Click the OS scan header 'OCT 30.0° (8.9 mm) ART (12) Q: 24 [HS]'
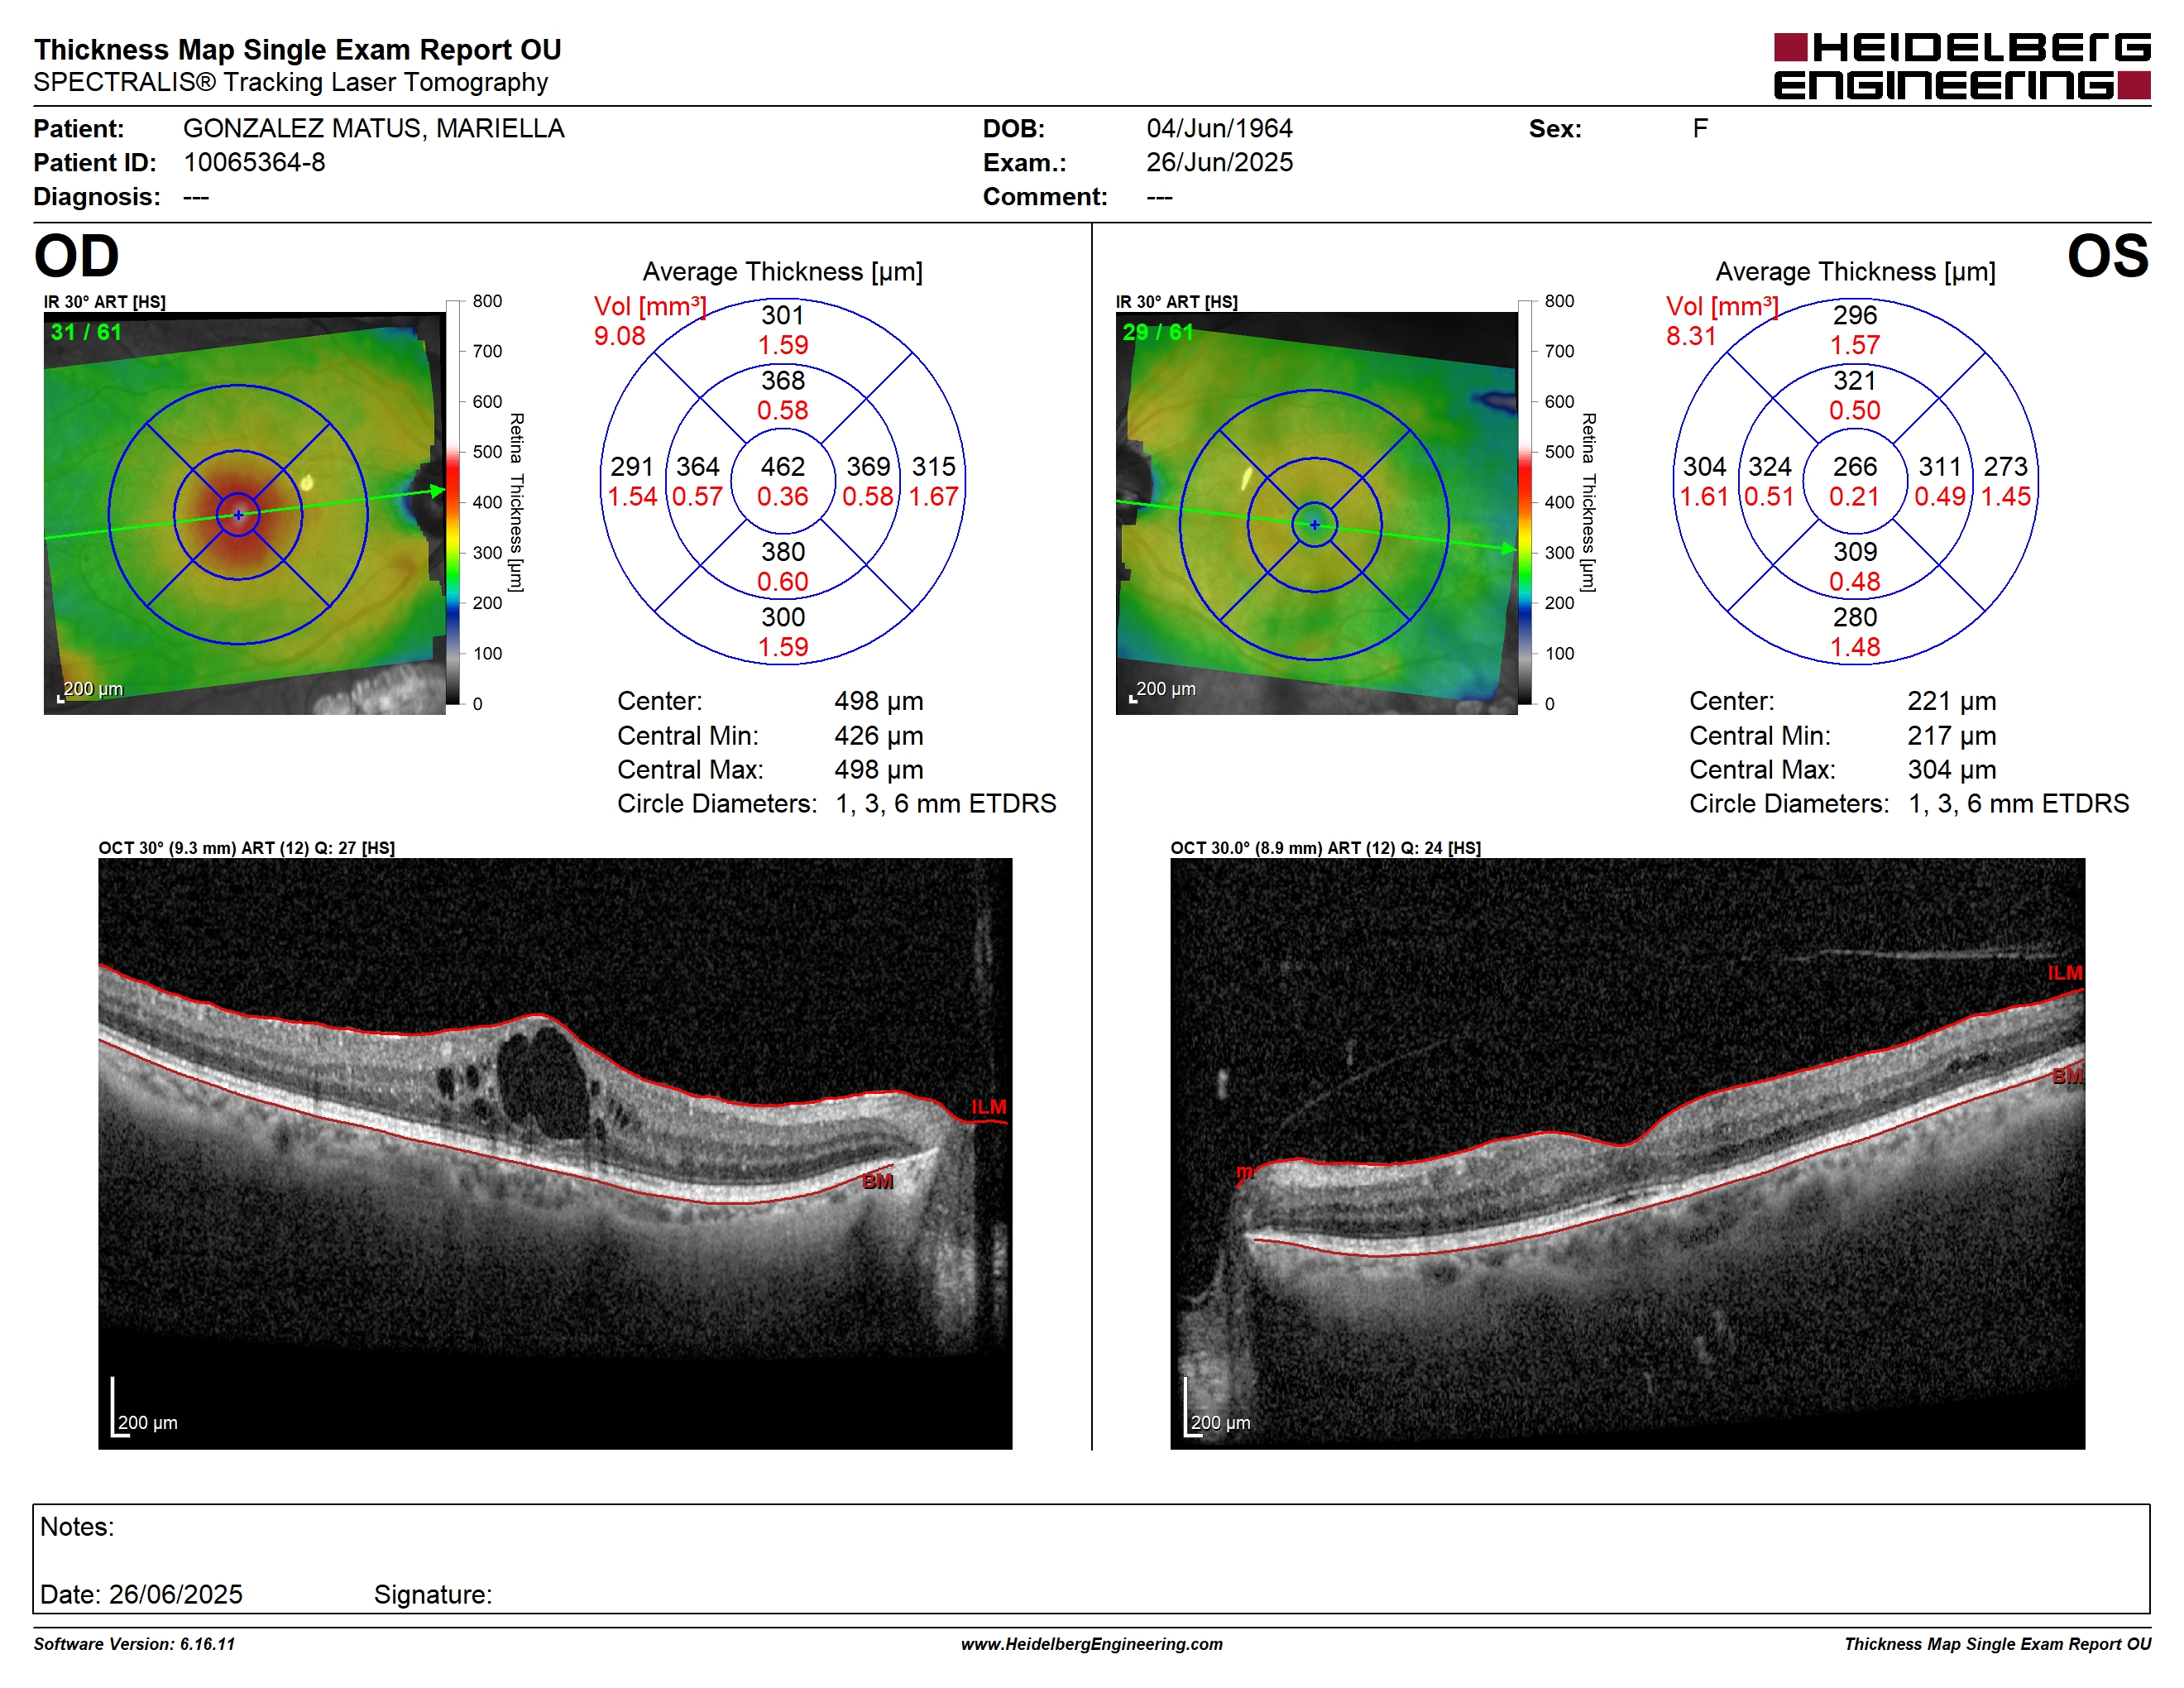2184x1688 pixels. click(x=1325, y=848)
